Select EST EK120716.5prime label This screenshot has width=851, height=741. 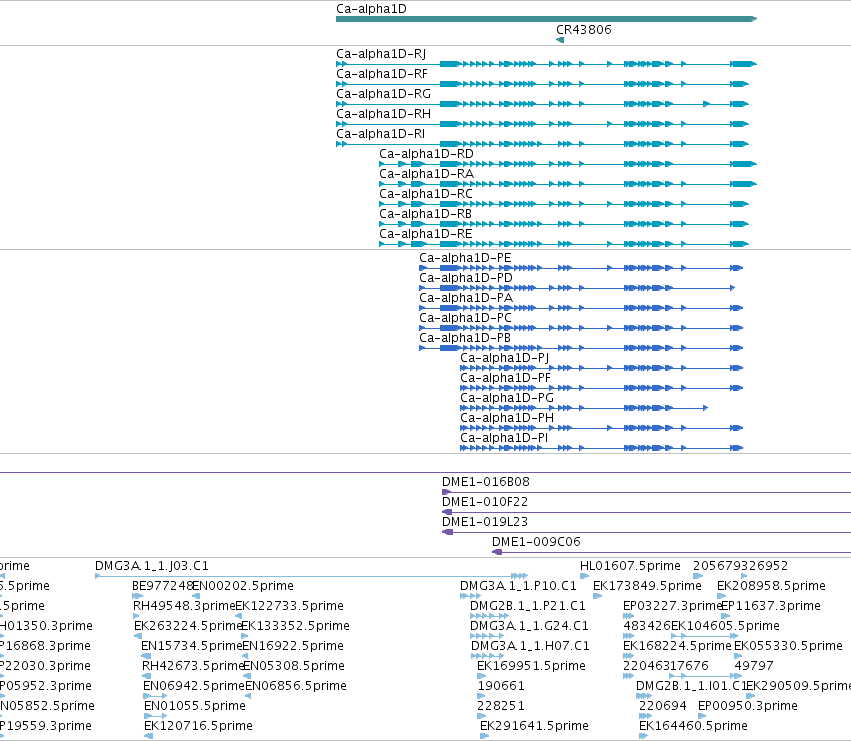pyautogui.click(x=199, y=726)
